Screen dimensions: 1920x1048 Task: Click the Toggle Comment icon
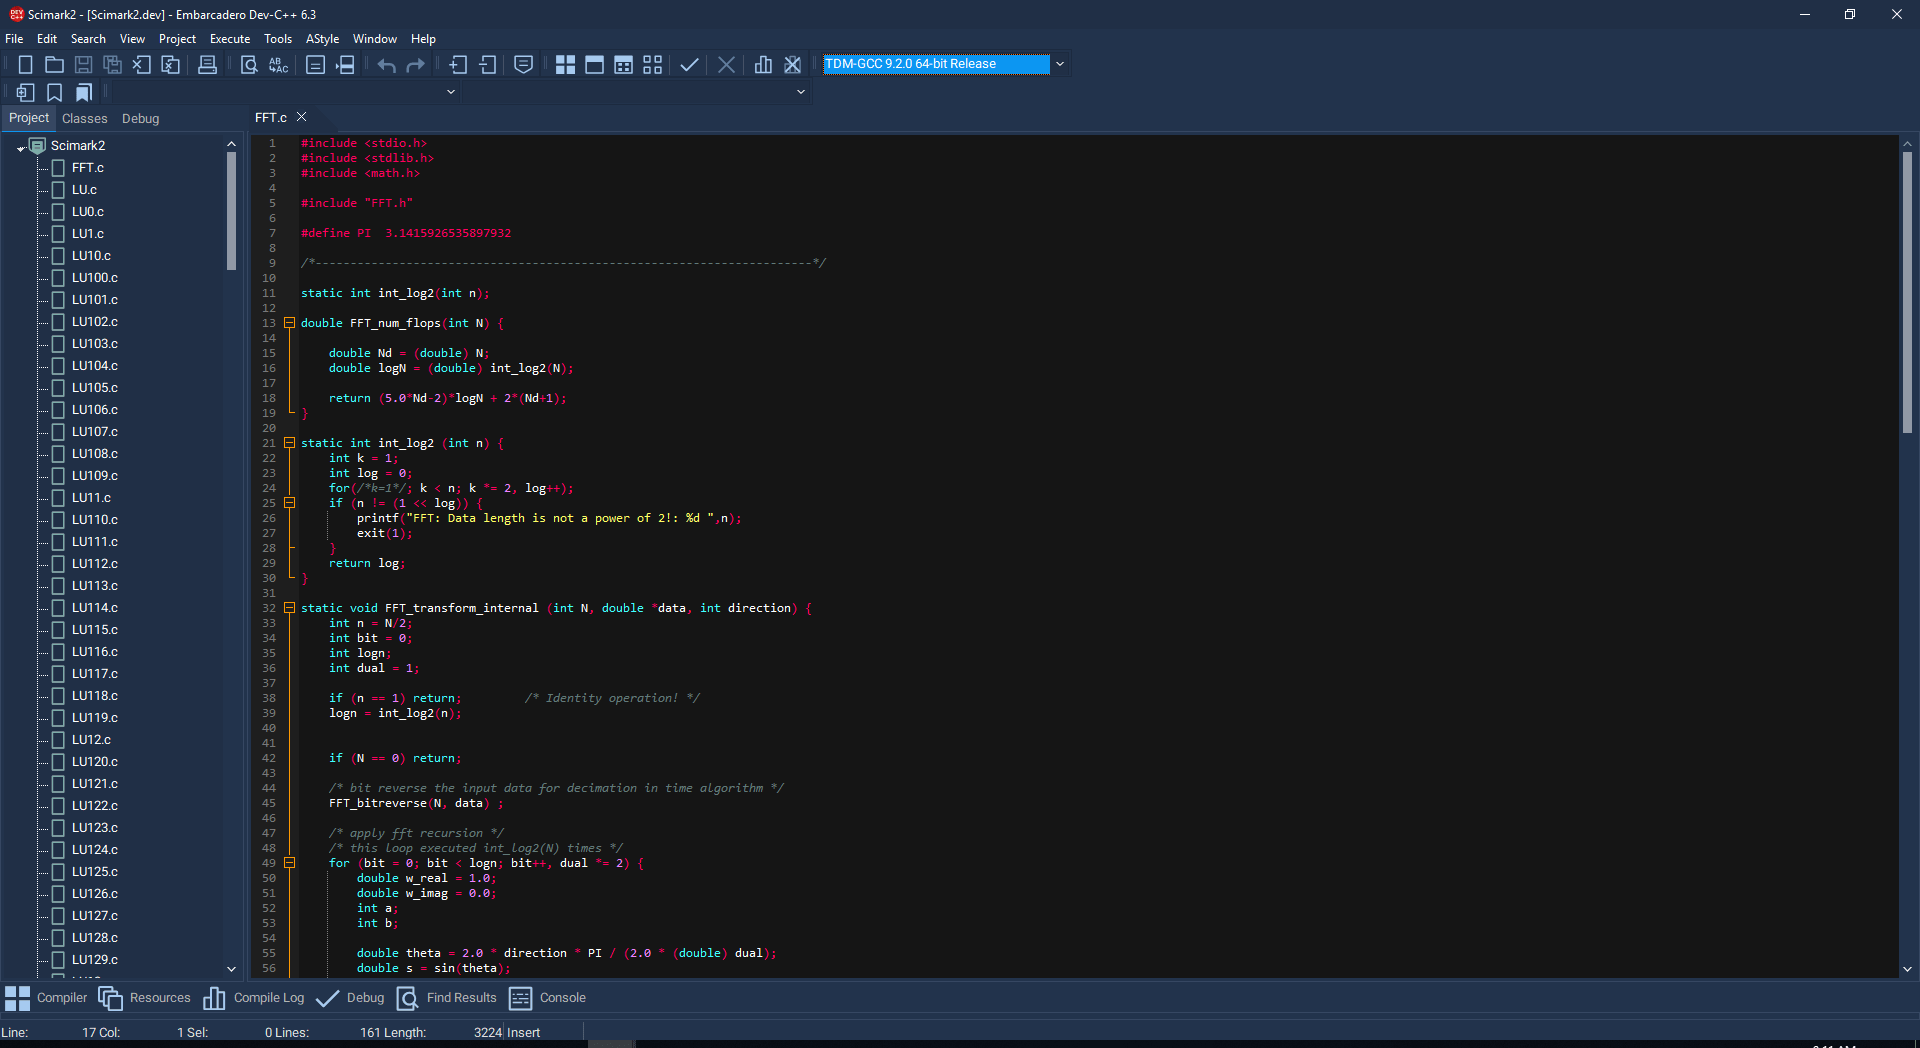pos(523,64)
